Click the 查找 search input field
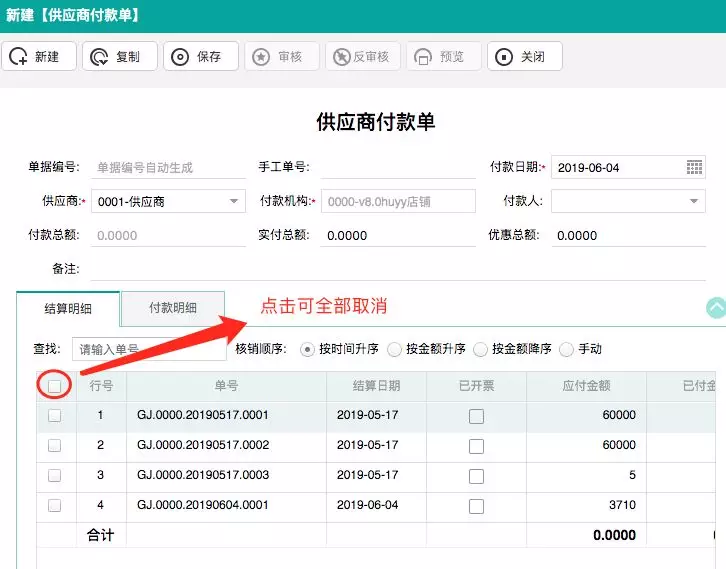 [x=148, y=349]
